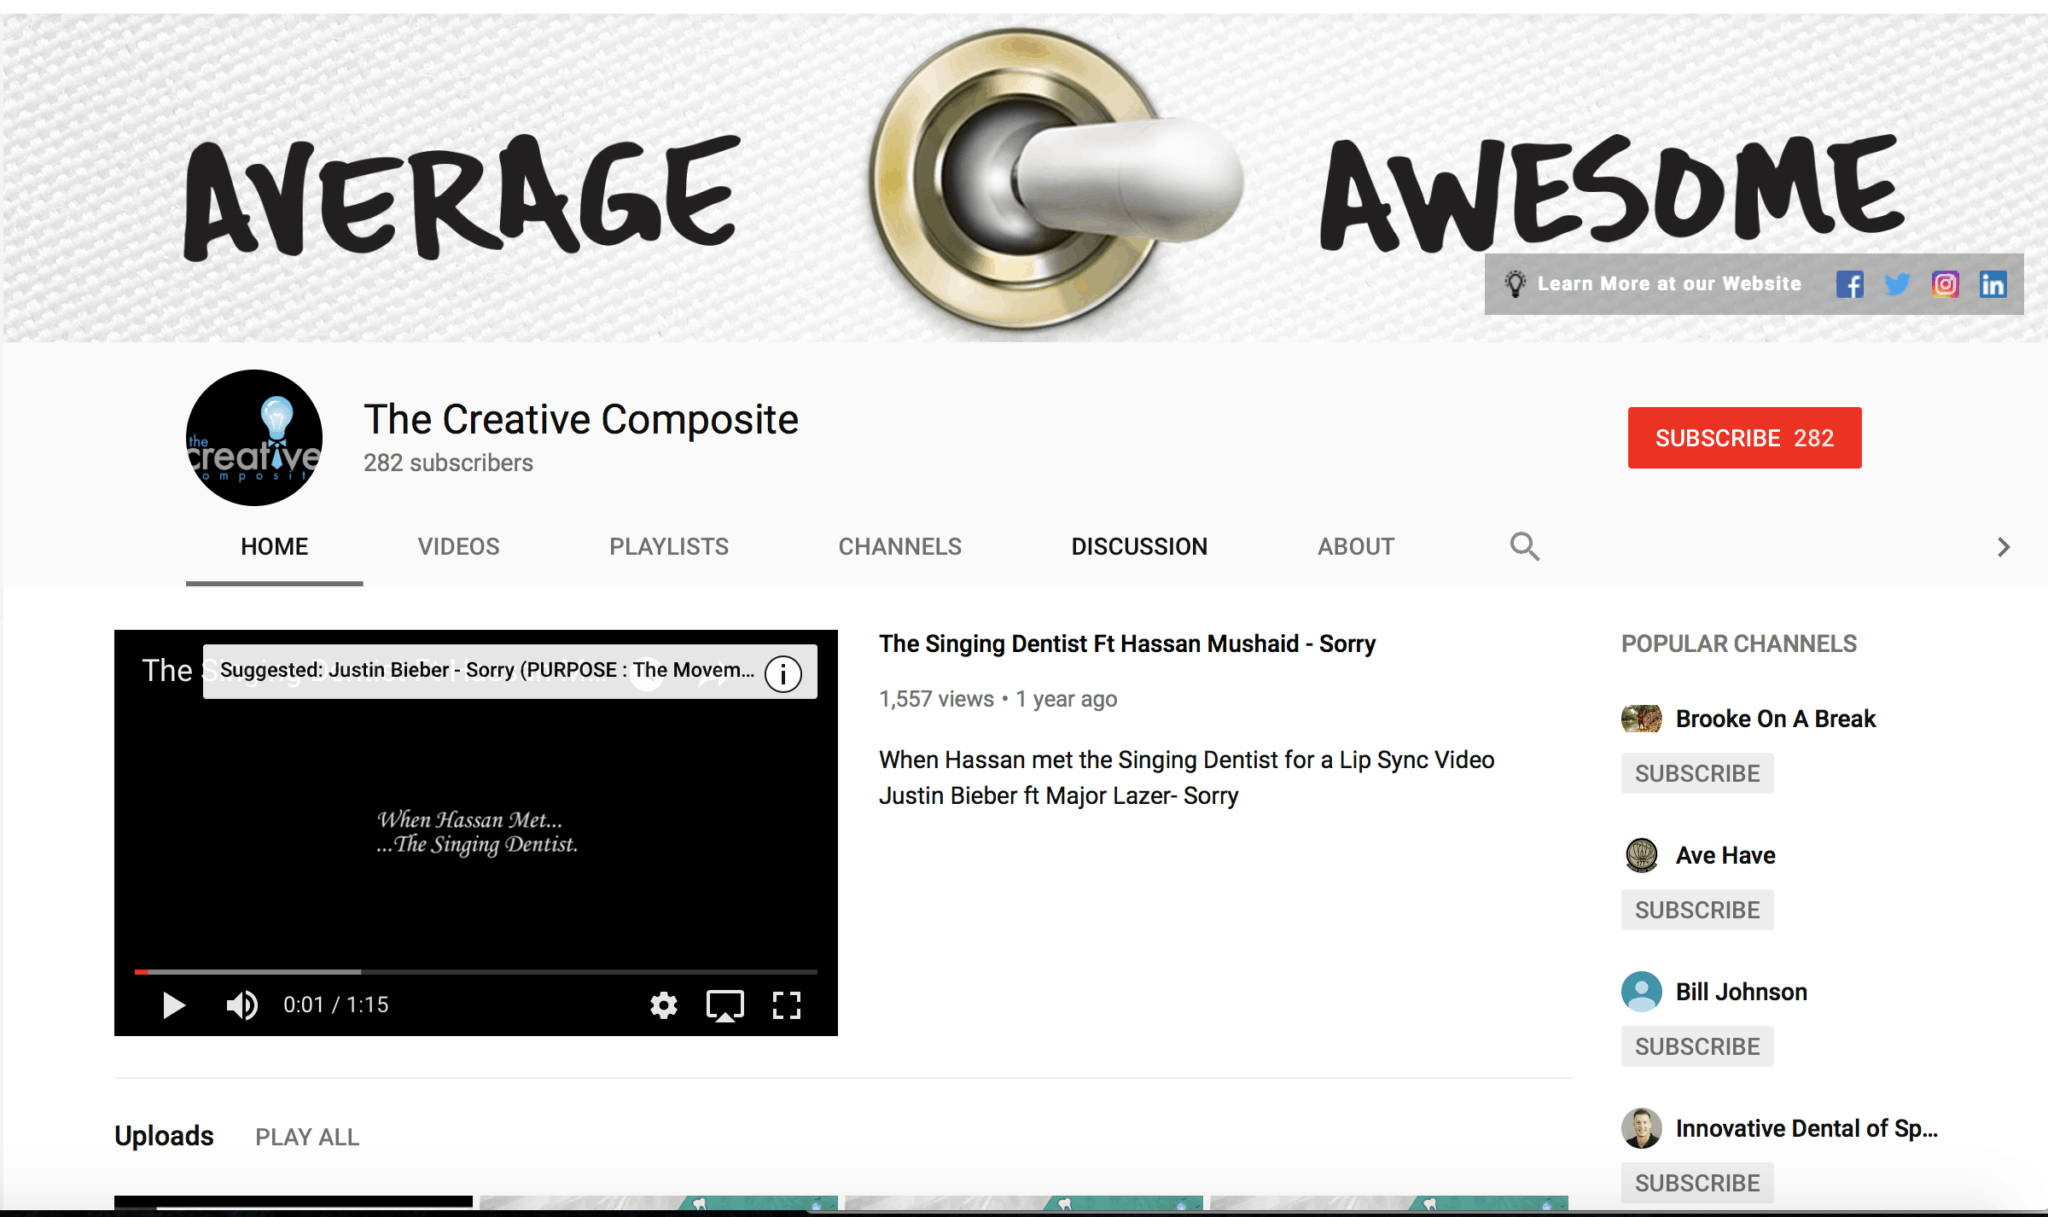Enter fullscreen mode on the video
This screenshot has width=2048, height=1217.
(787, 1005)
